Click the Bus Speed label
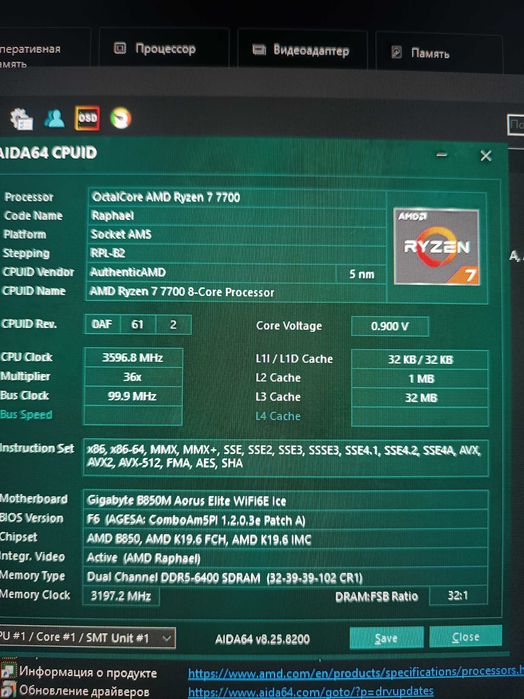Image resolution: width=524 pixels, height=699 pixels. (26, 415)
